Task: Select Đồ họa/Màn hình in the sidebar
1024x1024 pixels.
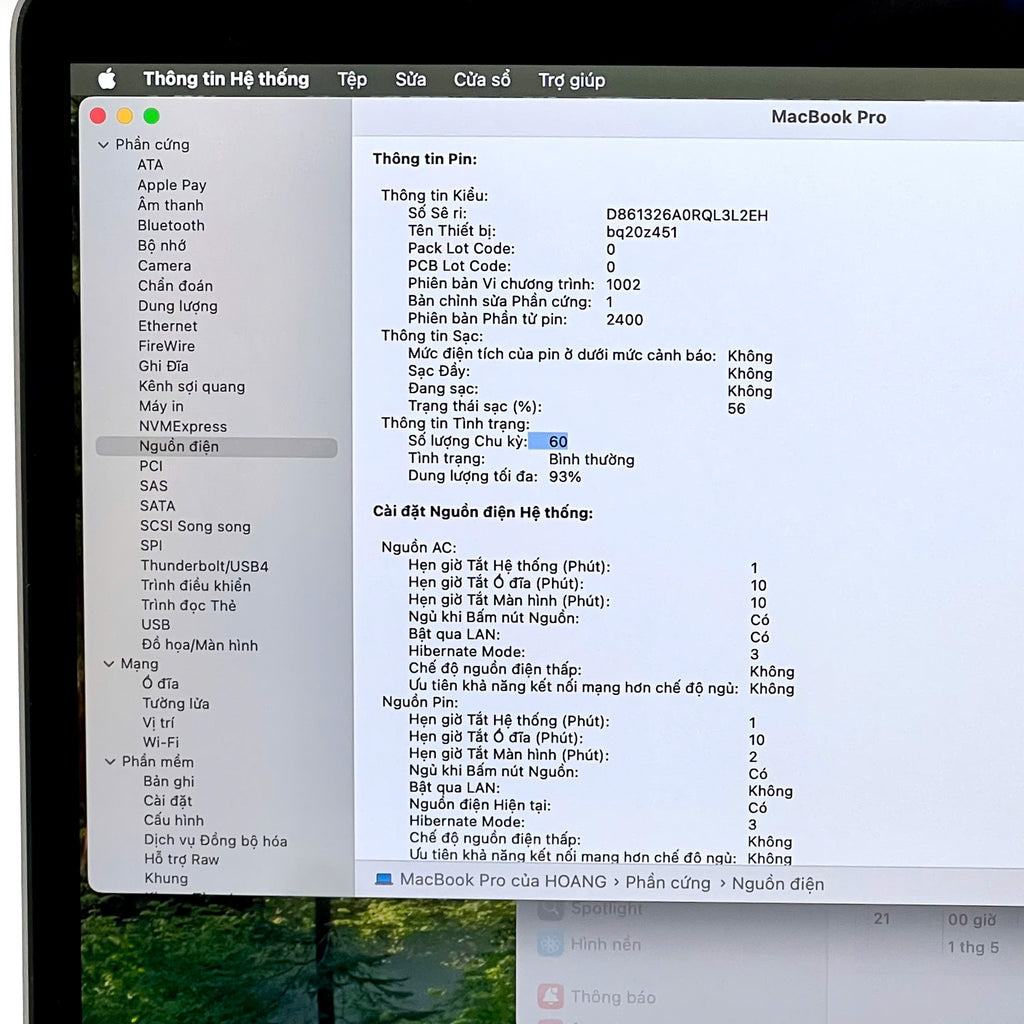Action: pos(200,645)
